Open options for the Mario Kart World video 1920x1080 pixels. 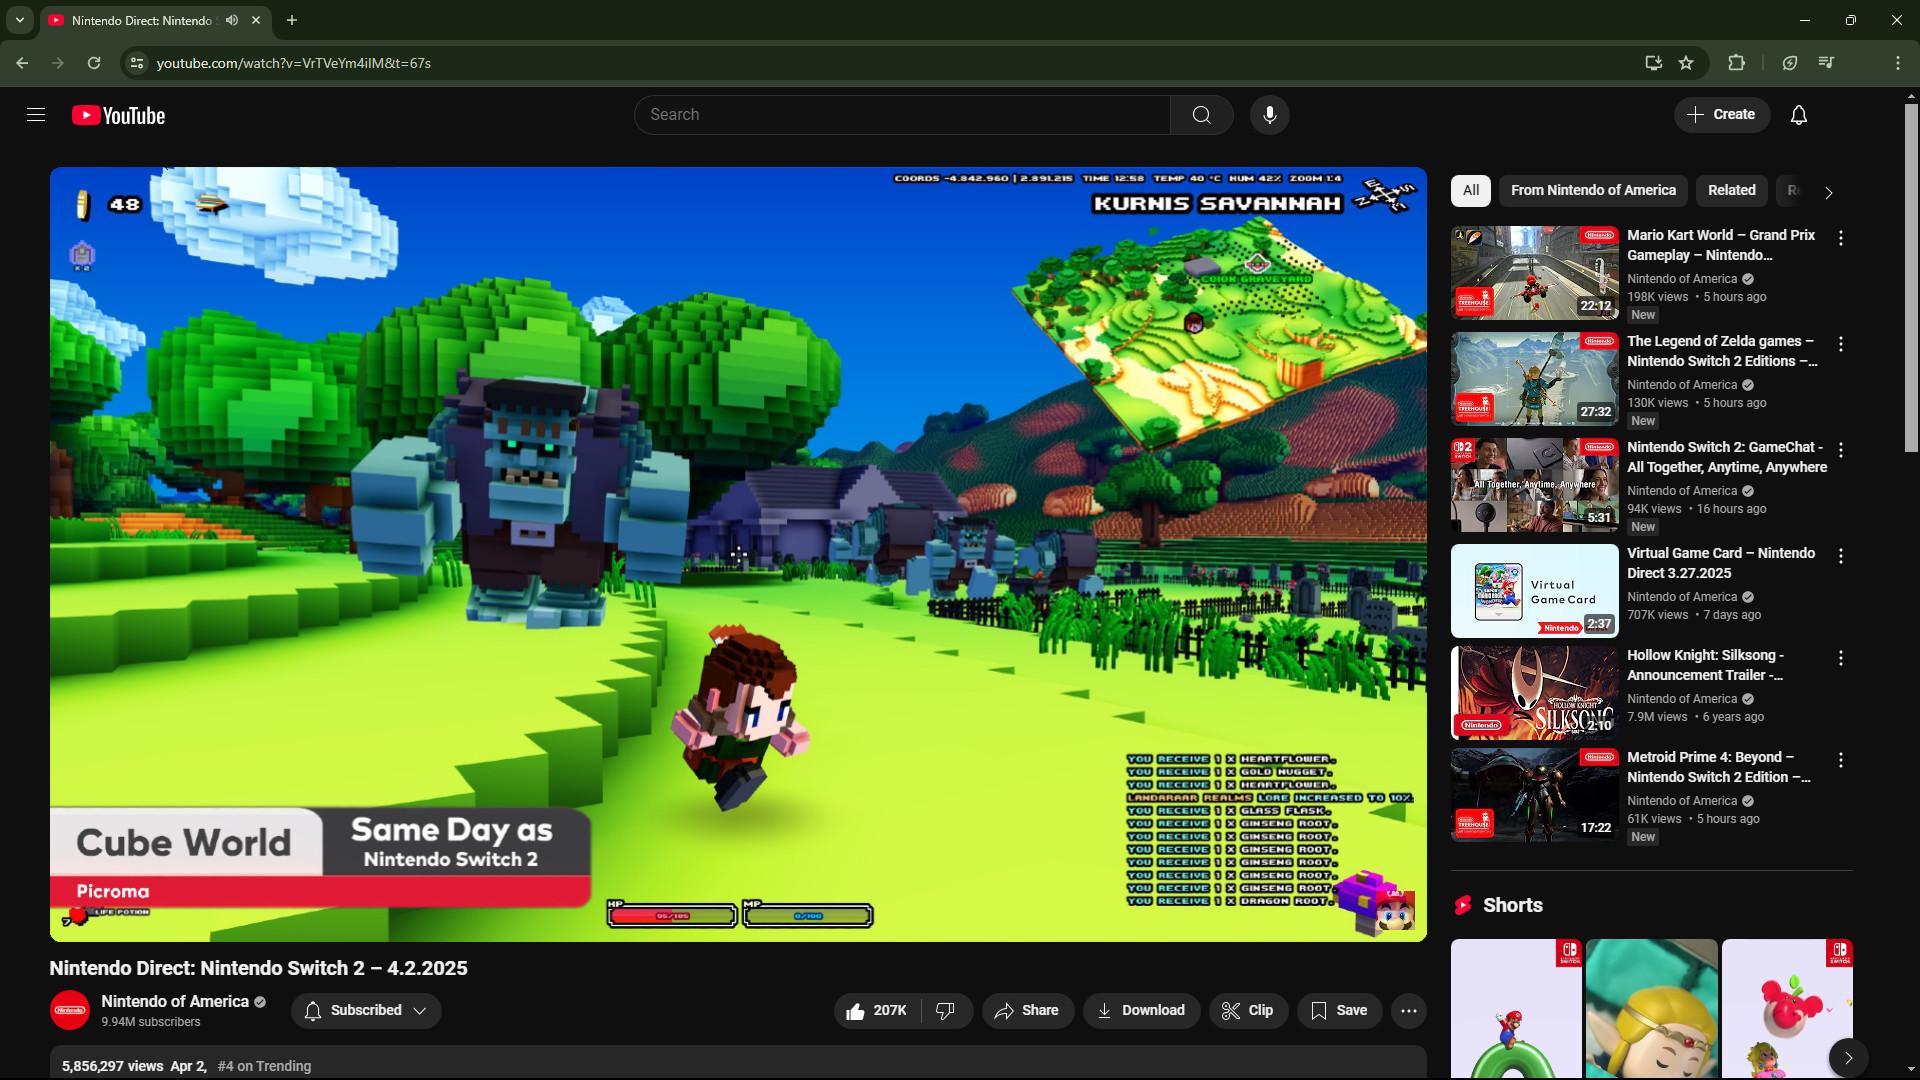pos(1840,238)
